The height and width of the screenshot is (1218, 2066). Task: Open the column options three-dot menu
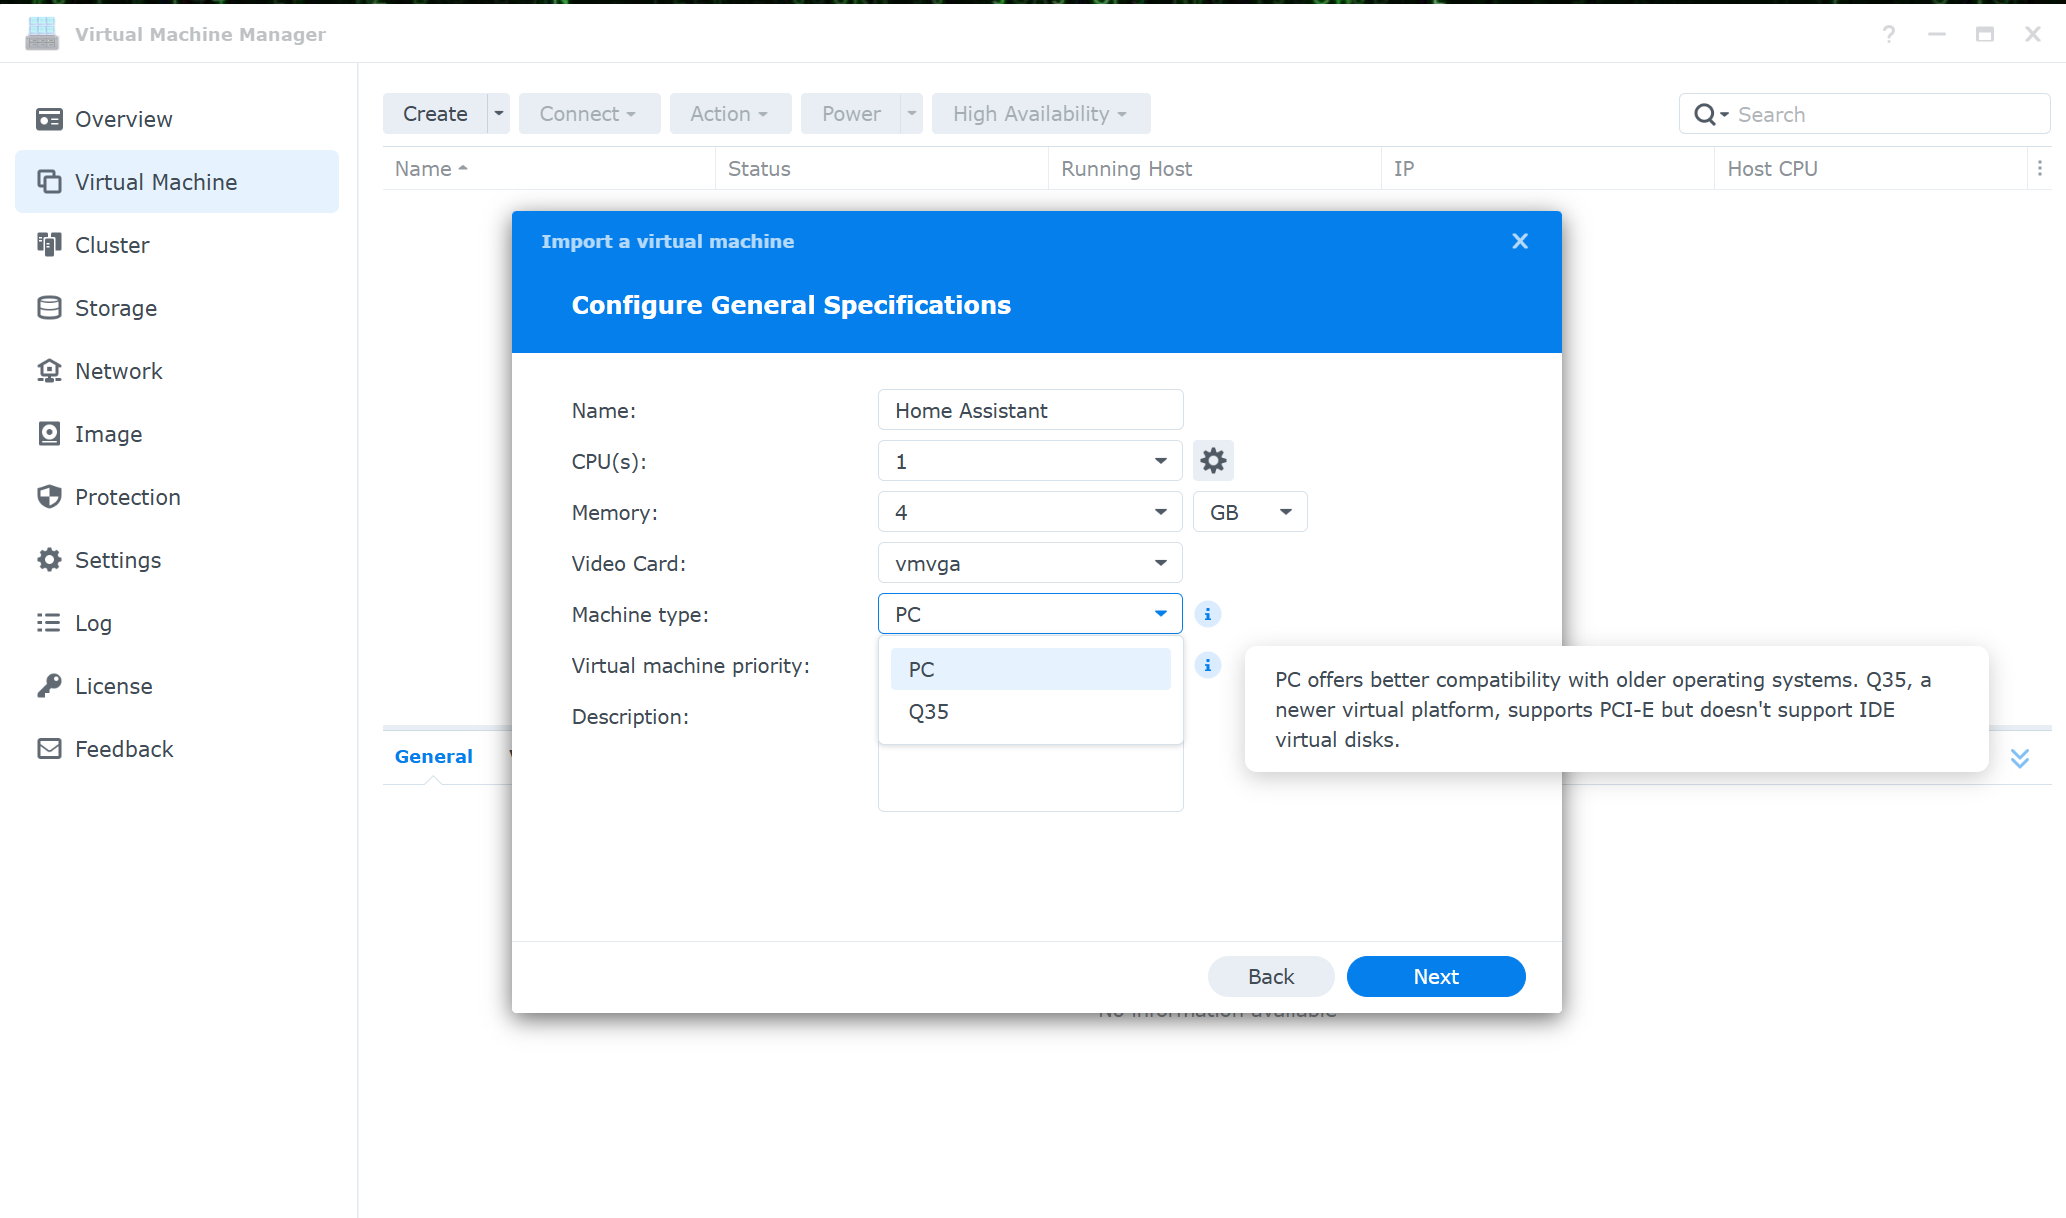[x=2040, y=169]
